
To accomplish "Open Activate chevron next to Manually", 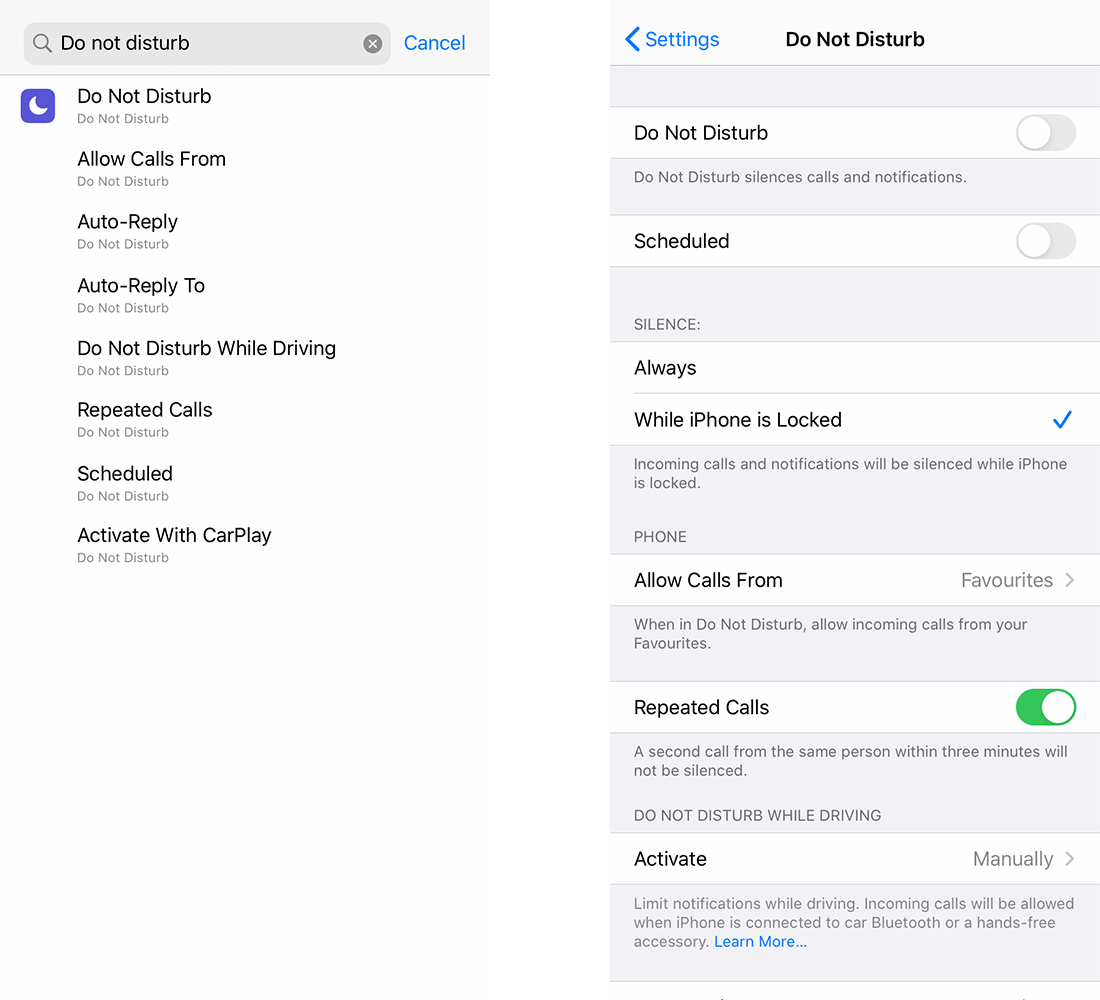I will [1070, 859].
